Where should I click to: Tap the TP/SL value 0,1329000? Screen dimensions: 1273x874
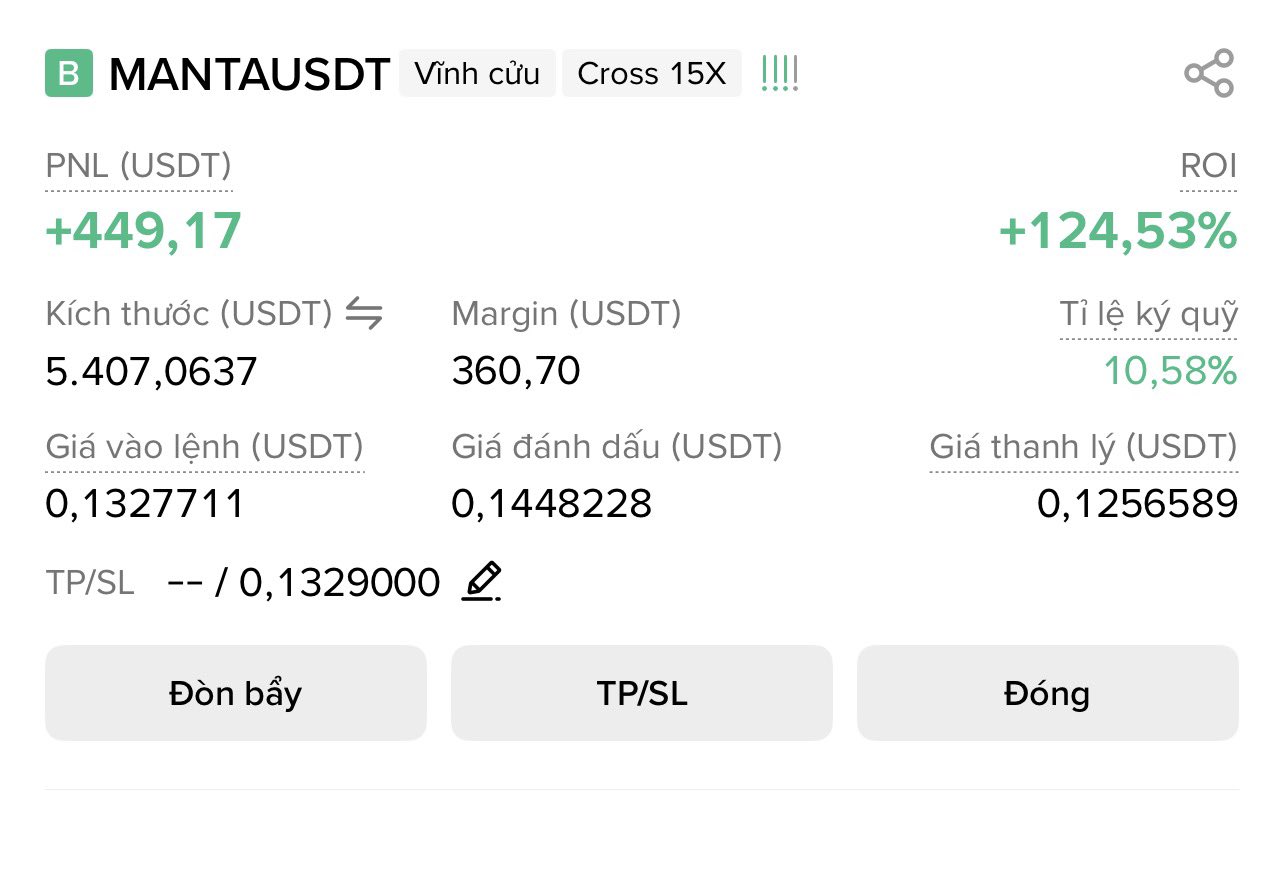(x=339, y=582)
